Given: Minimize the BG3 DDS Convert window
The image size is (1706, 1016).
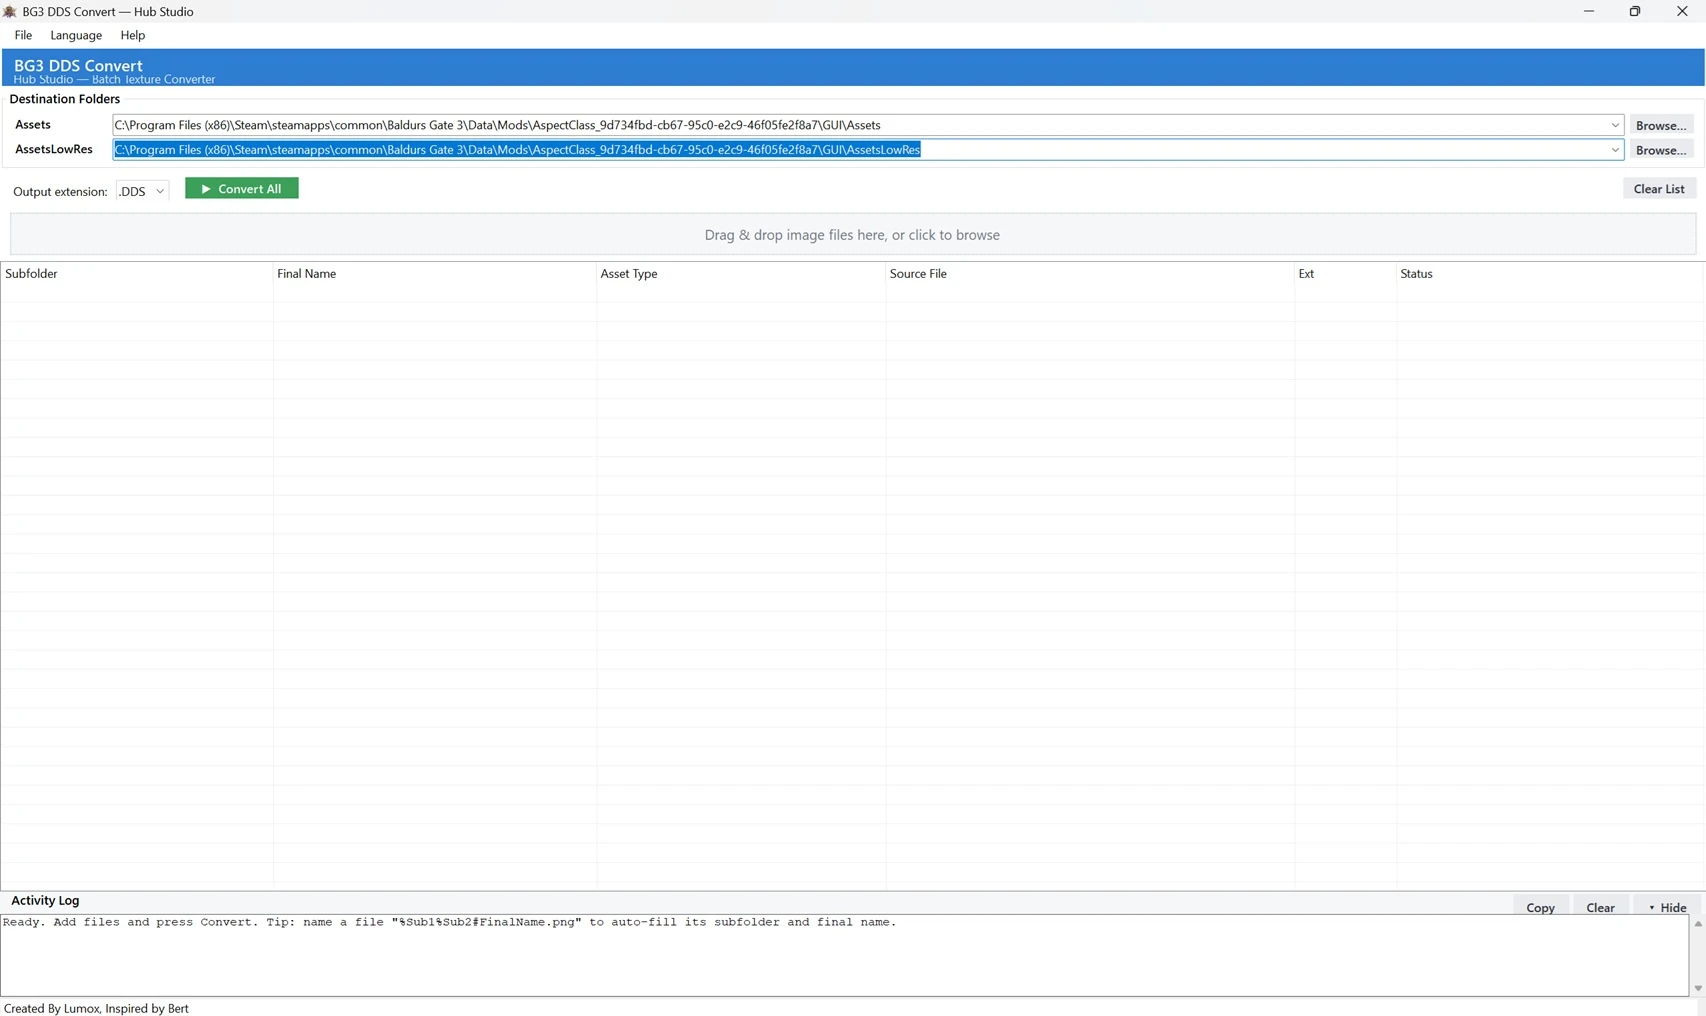Looking at the screenshot, I should pyautogui.click(x=1589, y=11).
